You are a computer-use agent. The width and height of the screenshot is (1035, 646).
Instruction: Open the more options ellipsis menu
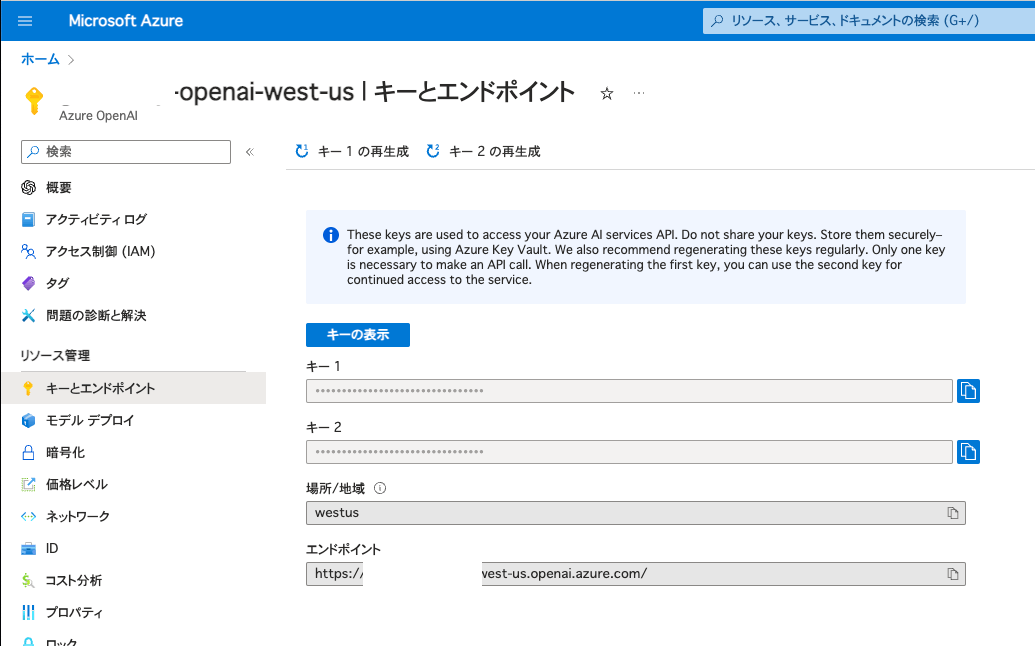click(x=638, y=93)
